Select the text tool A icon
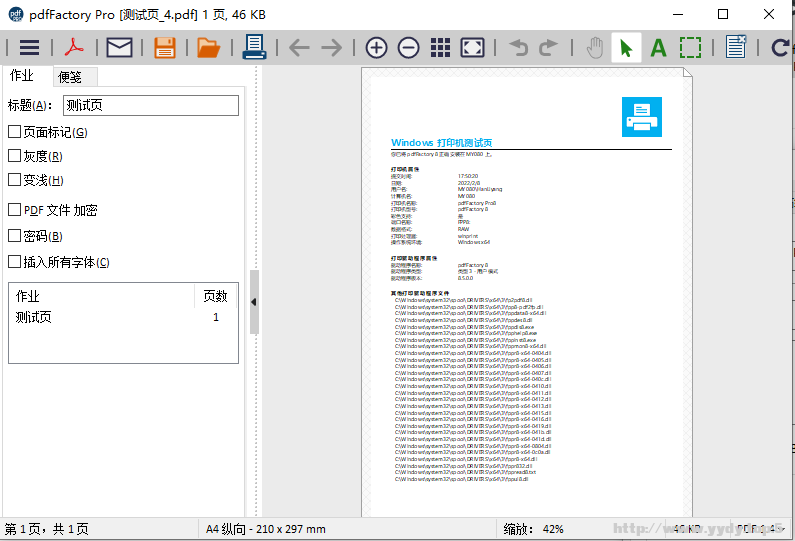Screen dimensions: 795x541 tap(658, 48)
